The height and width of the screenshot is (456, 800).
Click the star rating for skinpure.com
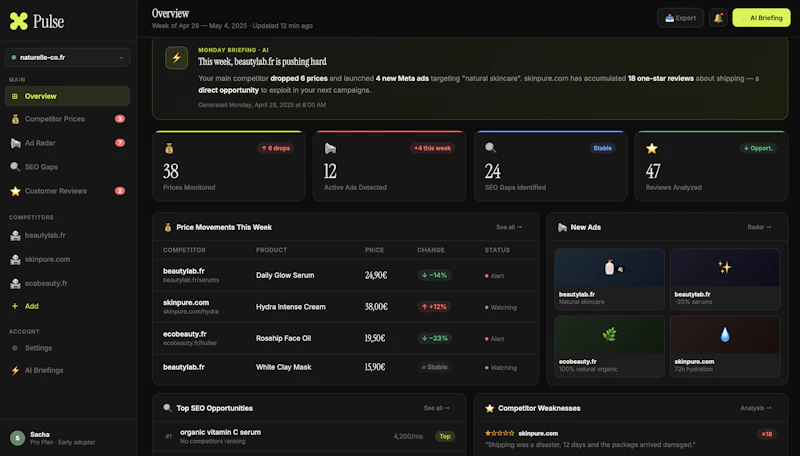pyautogui.click(x=499, y=434)
